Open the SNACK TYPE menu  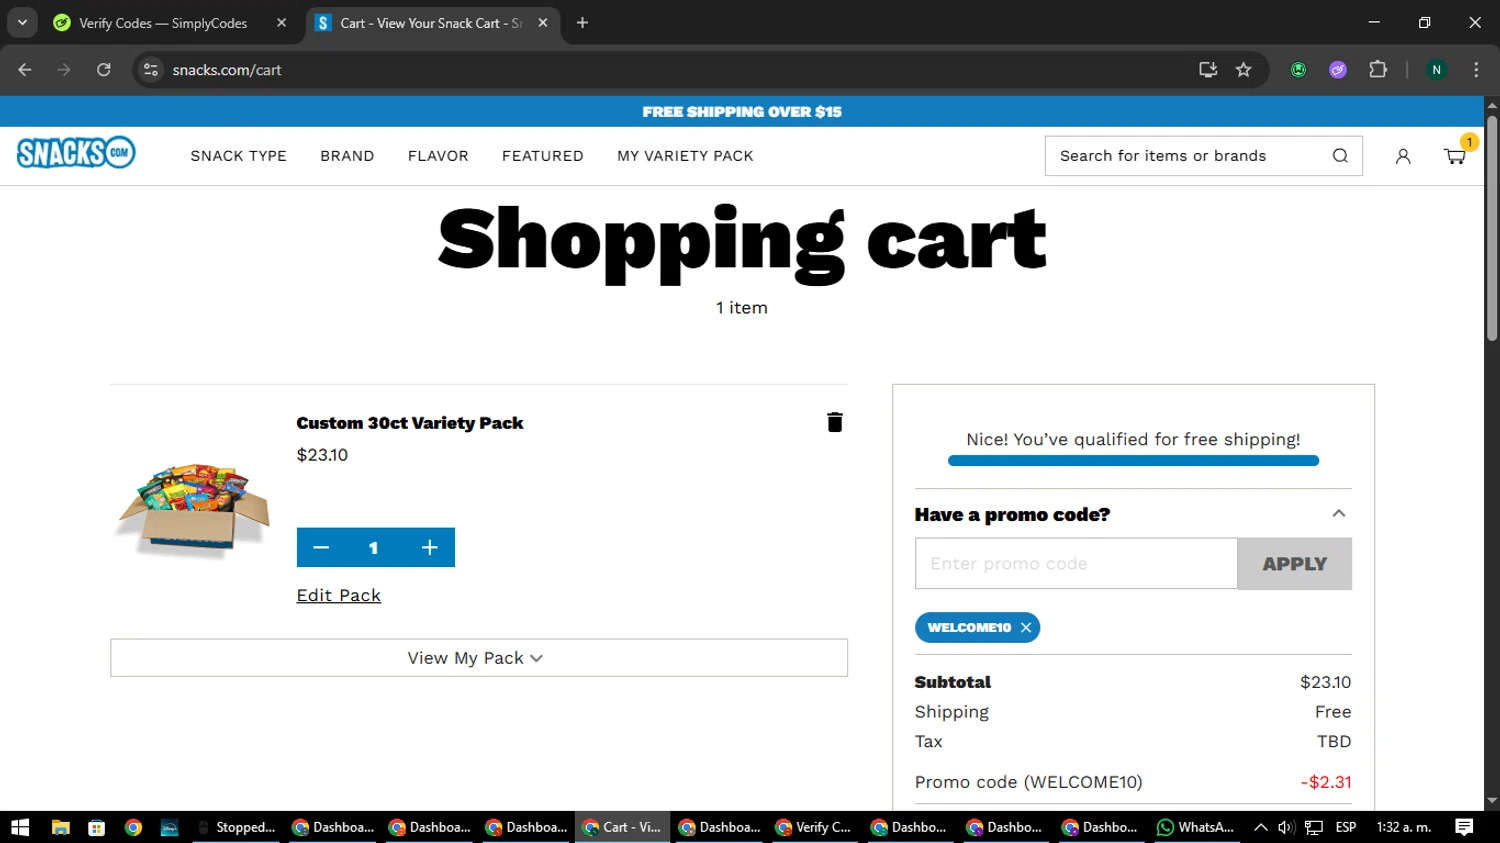[238, 156]
